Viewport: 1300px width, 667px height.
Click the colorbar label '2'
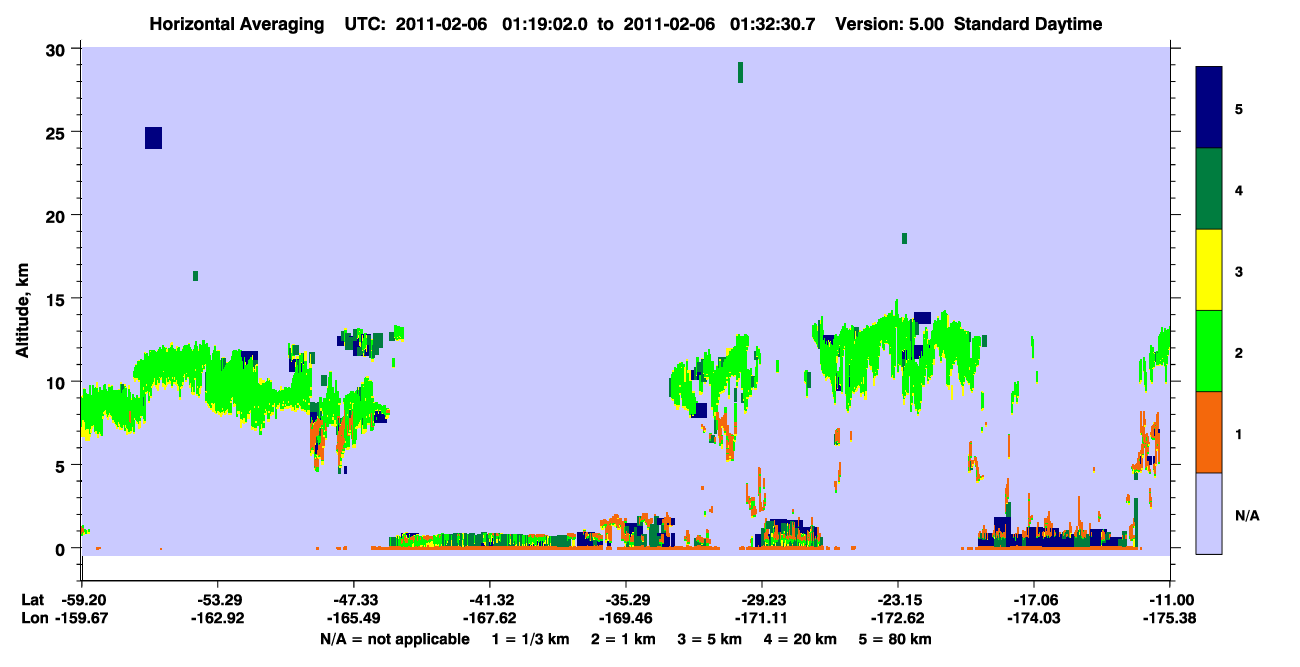[1239, 351]
